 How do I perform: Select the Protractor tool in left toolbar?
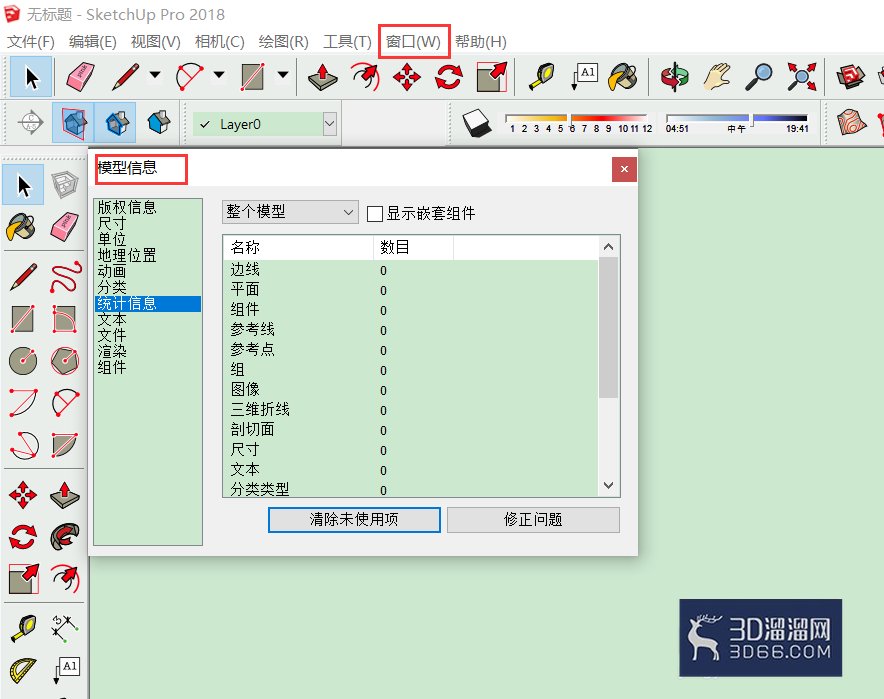[23, 670]
